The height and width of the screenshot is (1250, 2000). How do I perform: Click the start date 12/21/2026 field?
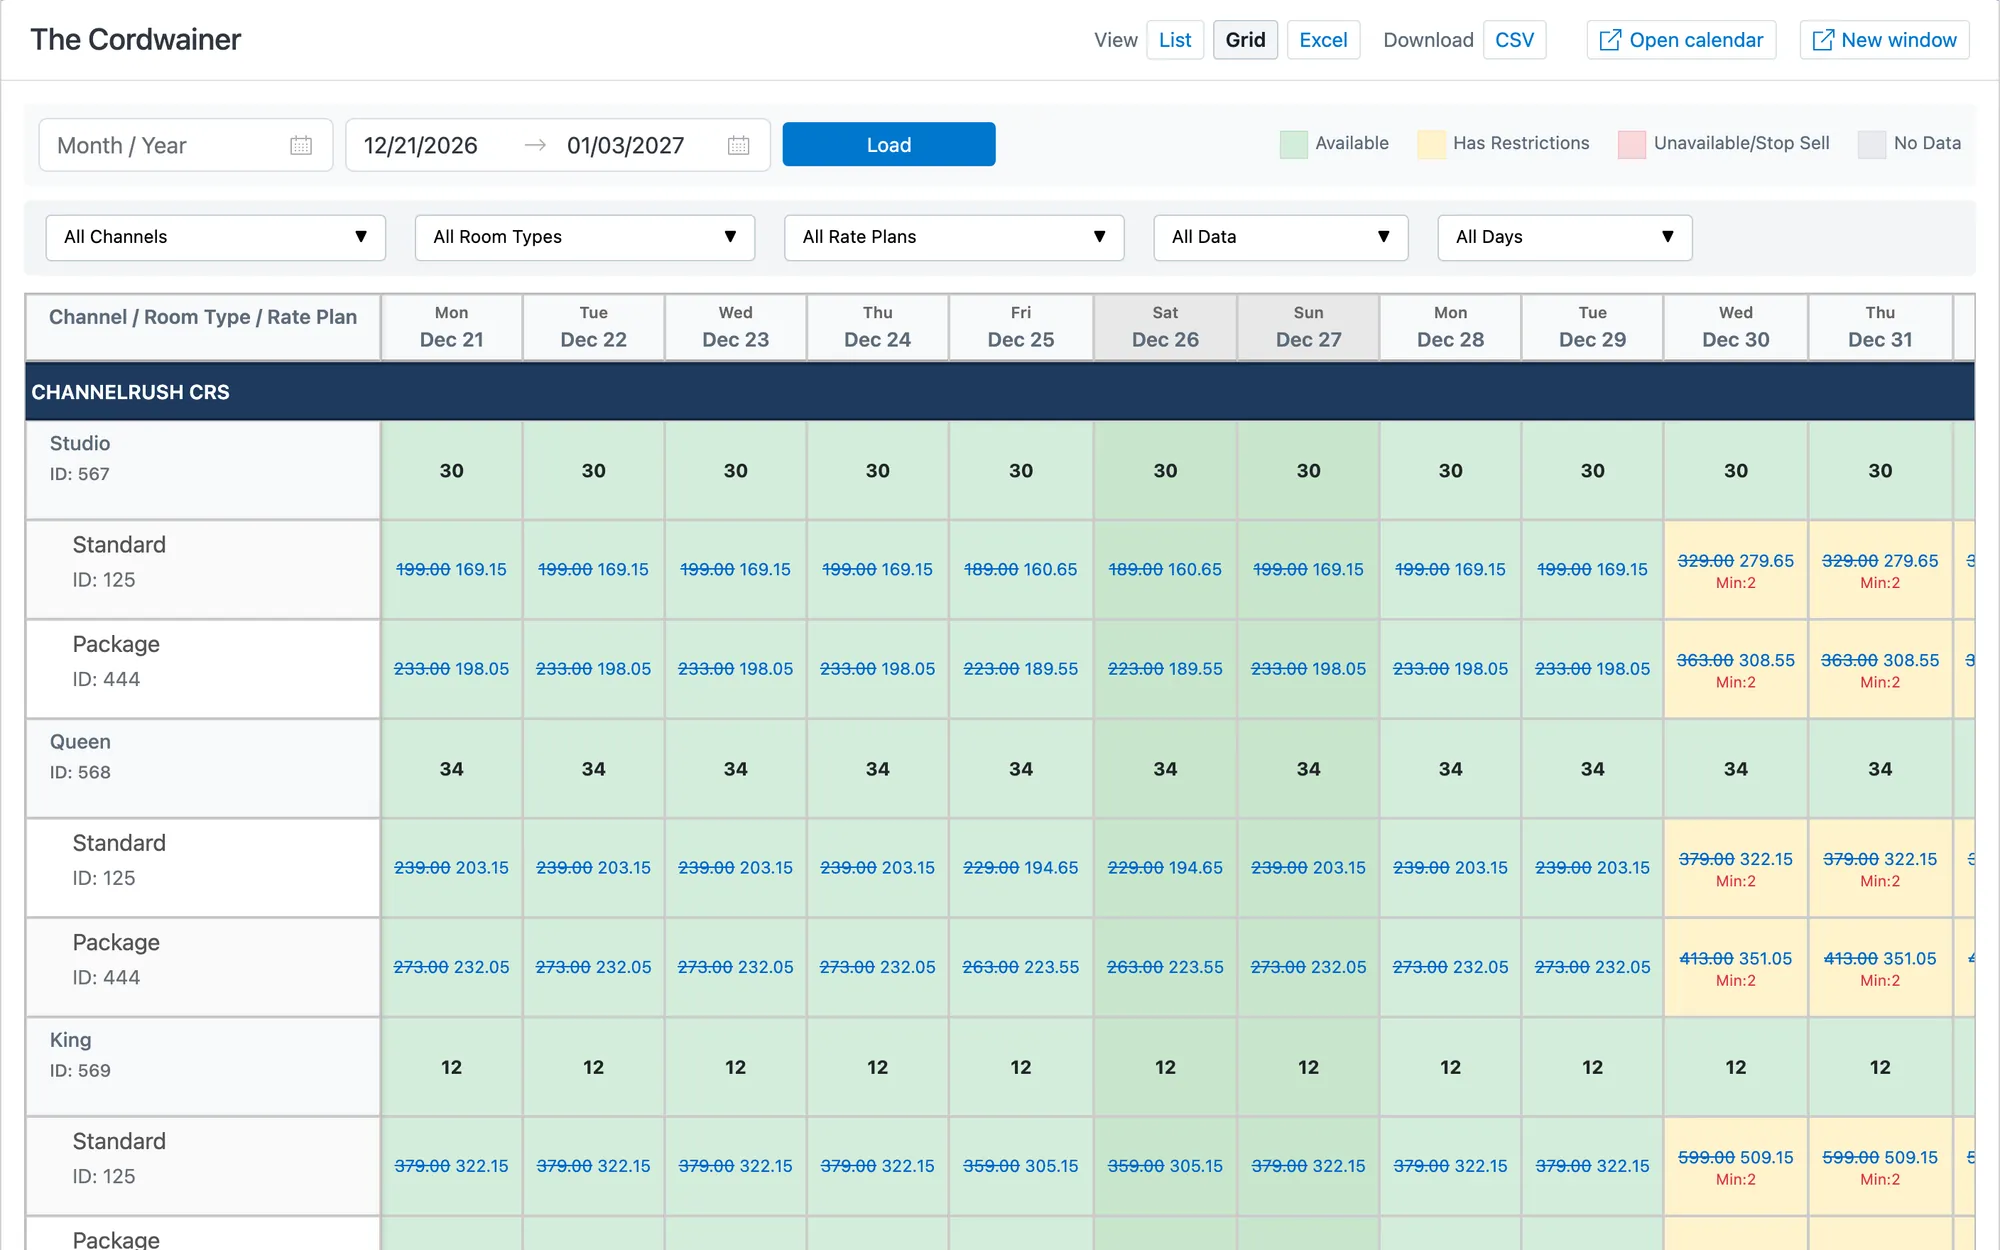click(x=421, y=145)
